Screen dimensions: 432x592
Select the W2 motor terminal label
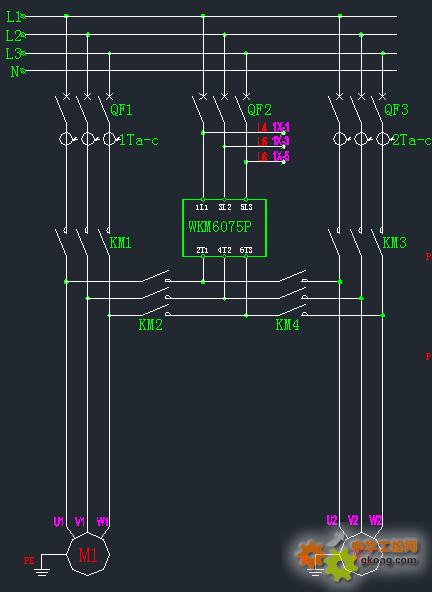[375, 521]
